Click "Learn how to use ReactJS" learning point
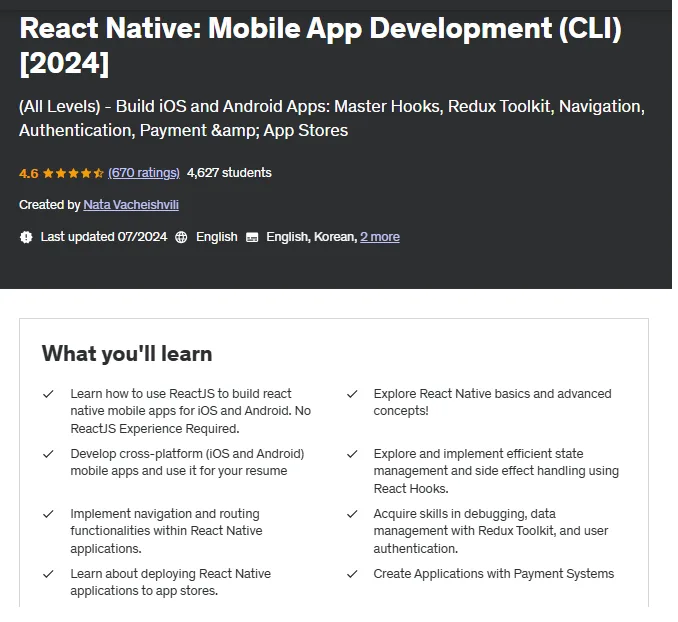 point(191,411)
